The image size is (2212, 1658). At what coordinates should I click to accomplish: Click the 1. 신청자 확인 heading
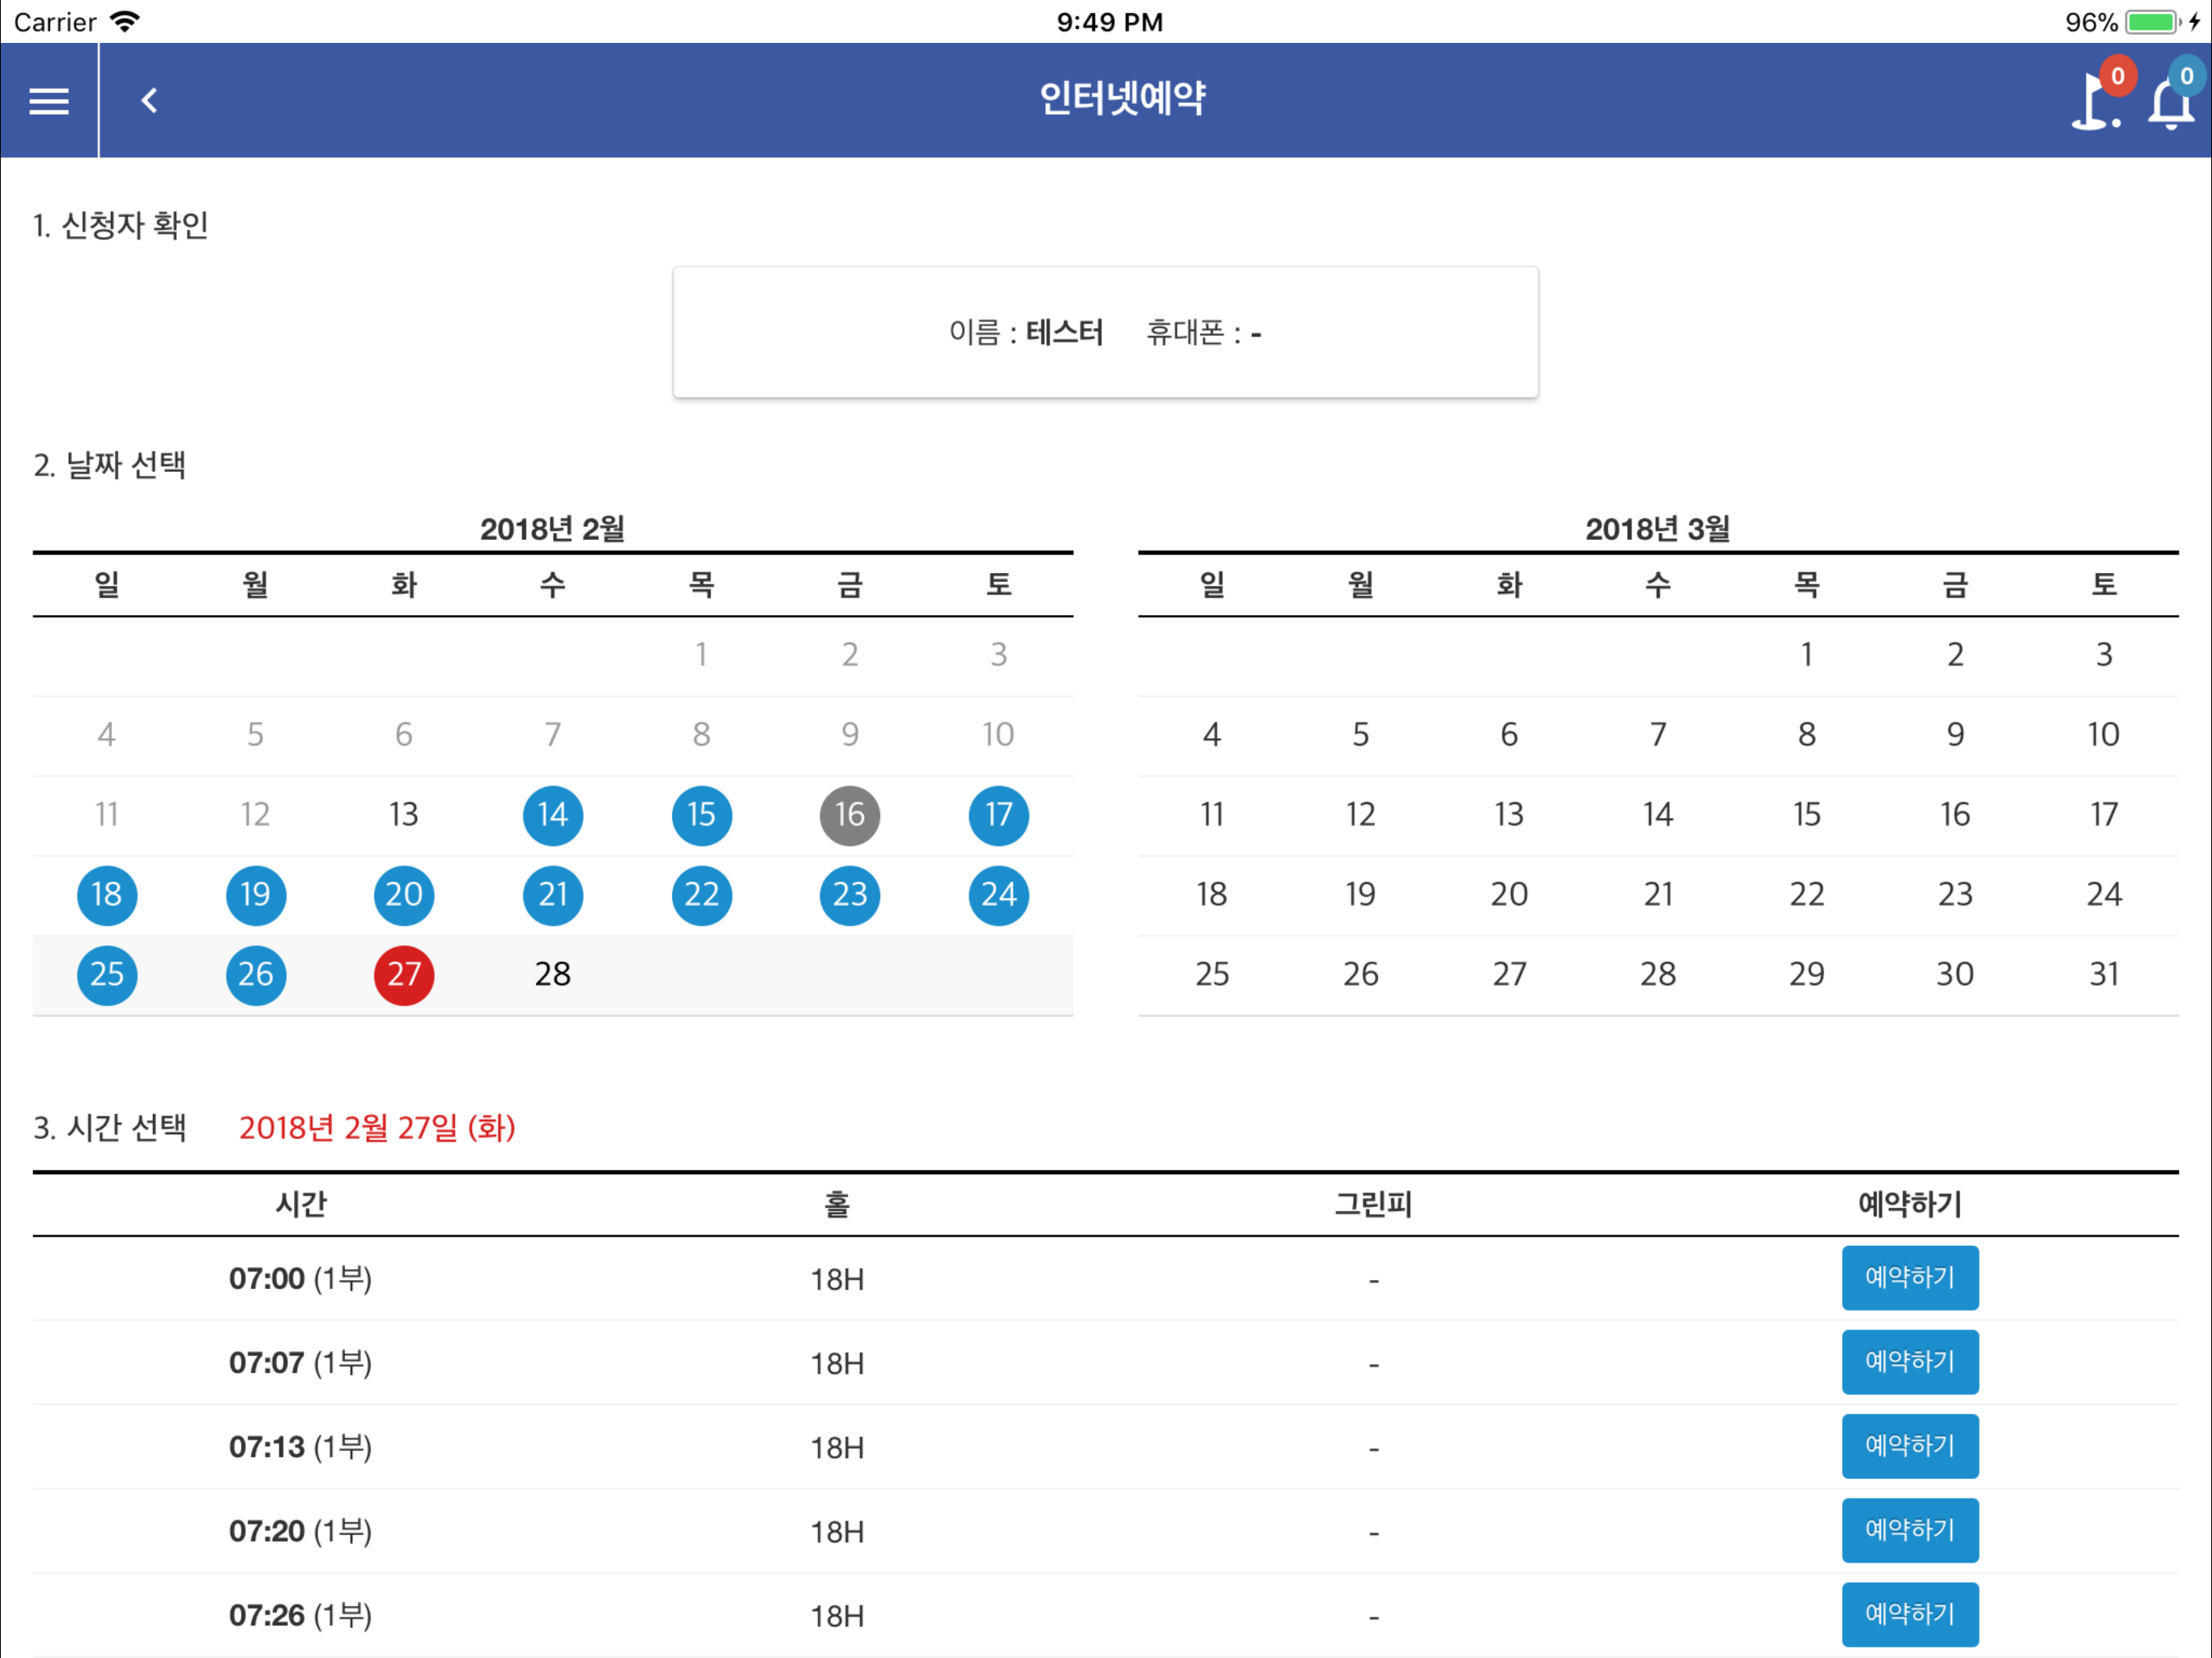tap(120, 225)
